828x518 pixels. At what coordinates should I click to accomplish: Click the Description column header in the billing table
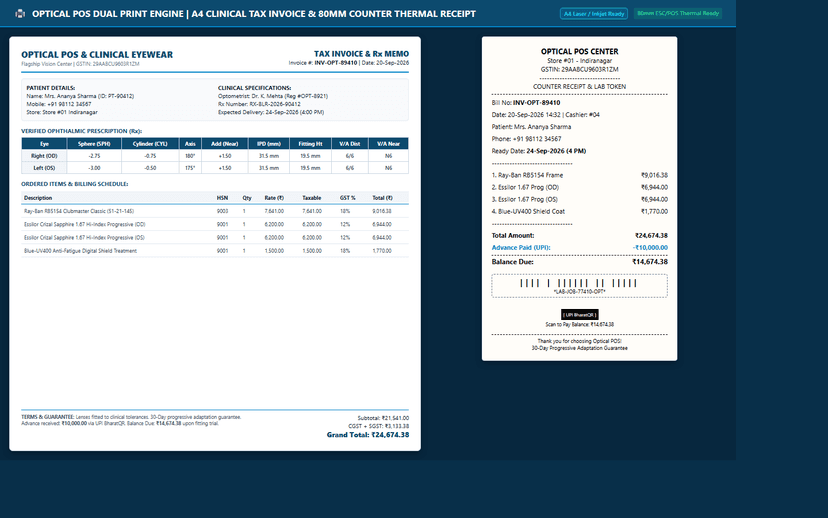point(38,198)
